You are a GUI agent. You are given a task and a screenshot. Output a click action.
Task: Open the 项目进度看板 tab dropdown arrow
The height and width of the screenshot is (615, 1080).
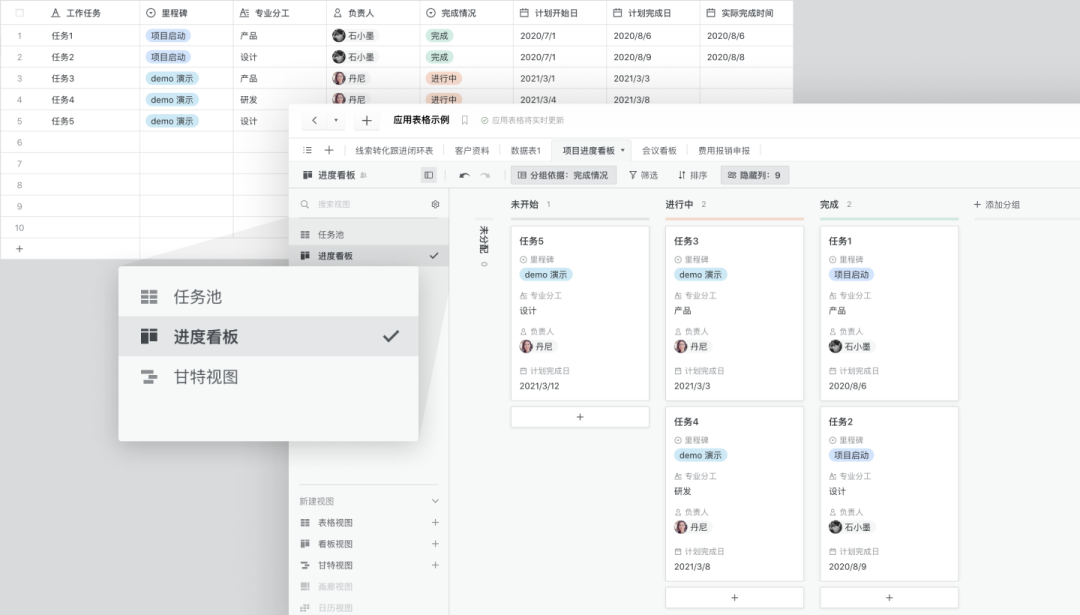(625, 150)
